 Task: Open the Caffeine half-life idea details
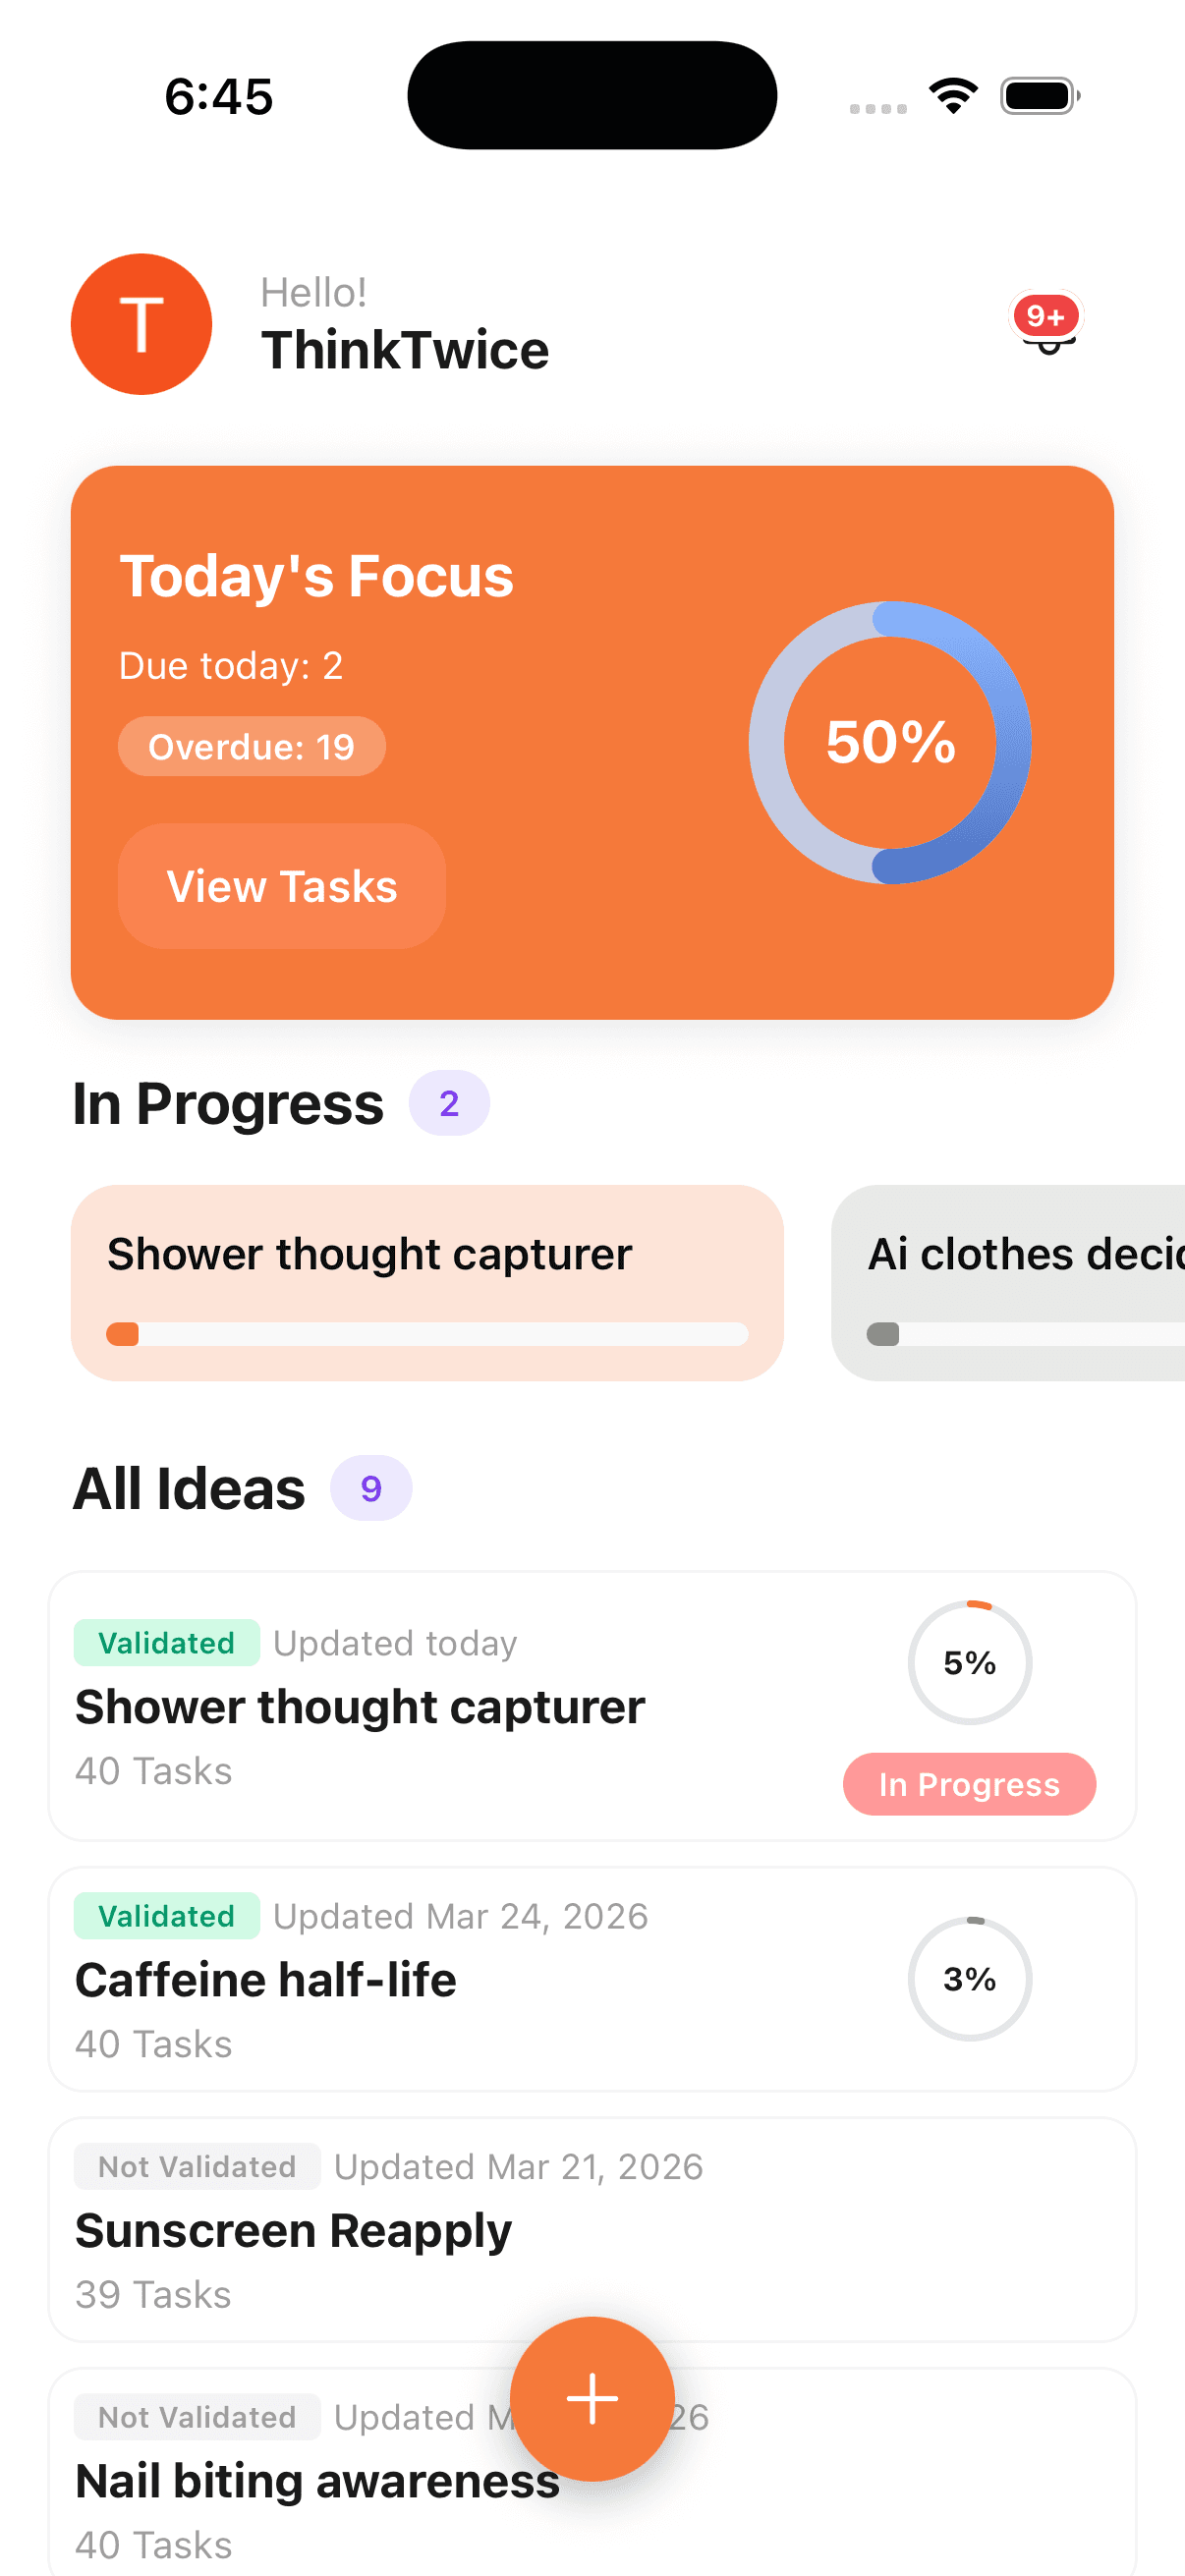pos(400,1978)
